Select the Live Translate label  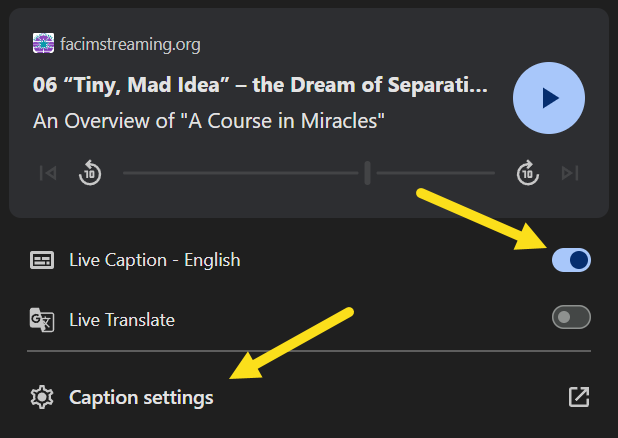(122, 320)
